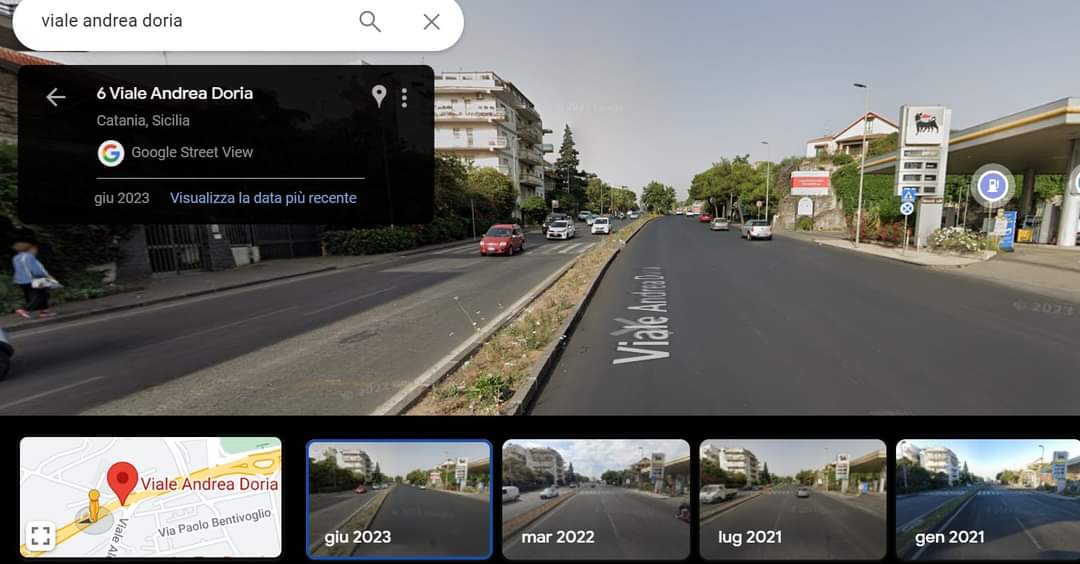Switch to mar 2022 imagery thumbnail

[x=596, y=499]
